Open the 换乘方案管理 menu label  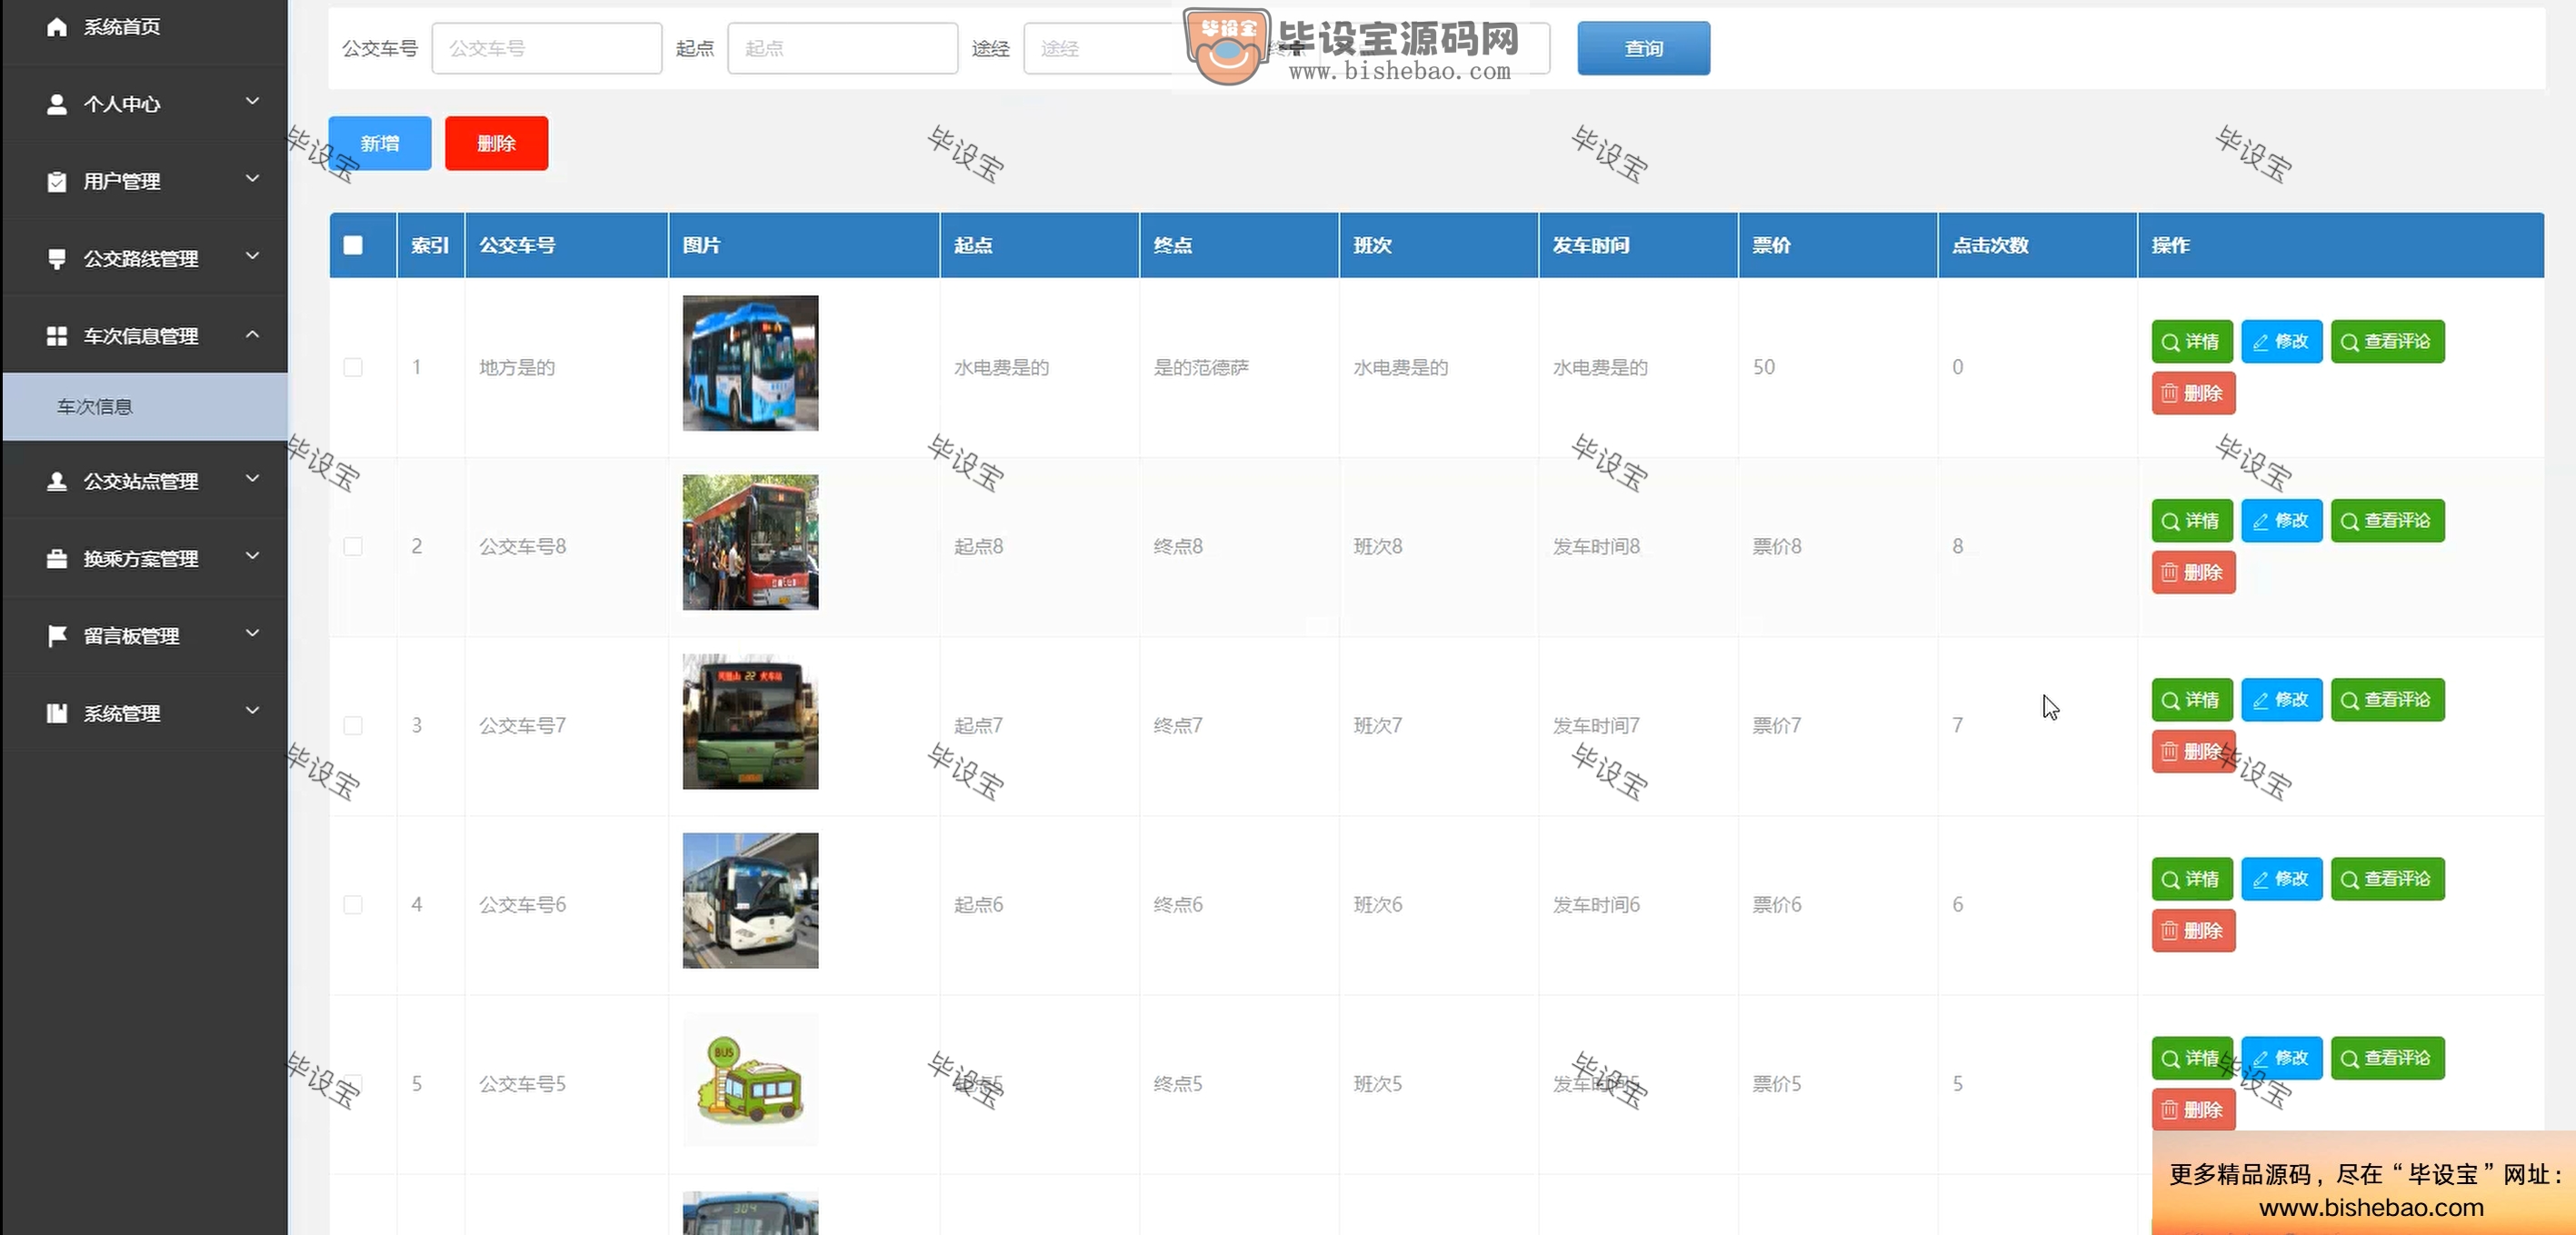tap(141, 559)
